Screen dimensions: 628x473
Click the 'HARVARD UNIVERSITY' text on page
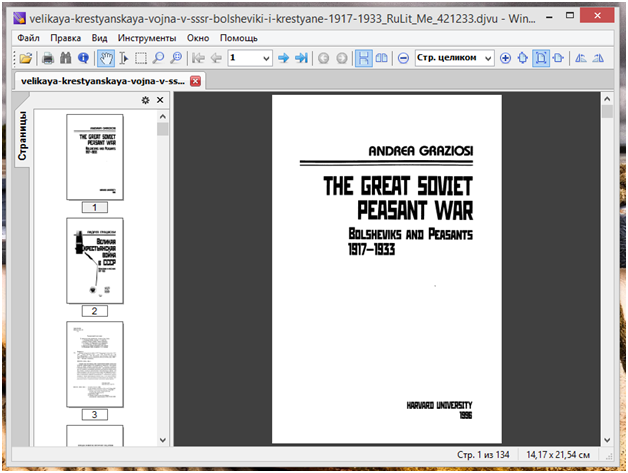click(439, 405)
